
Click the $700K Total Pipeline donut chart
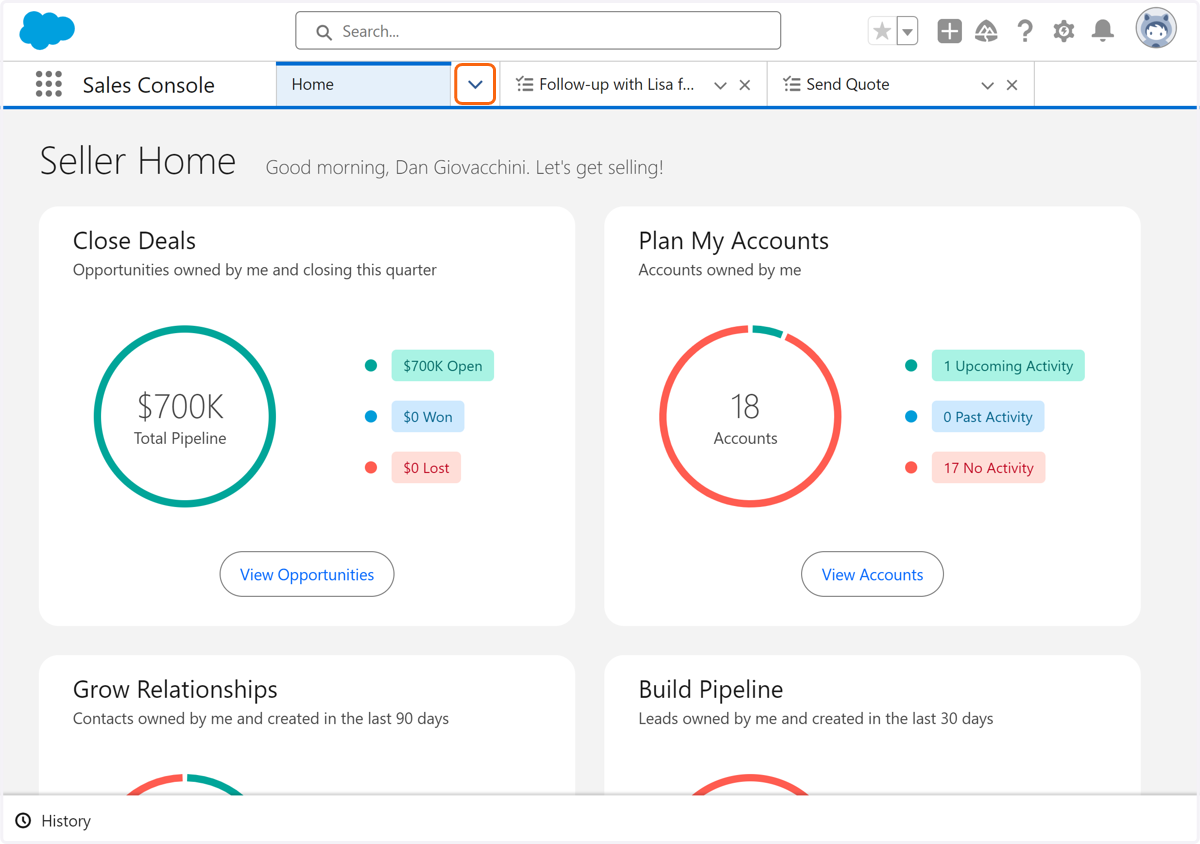point(185,416)
